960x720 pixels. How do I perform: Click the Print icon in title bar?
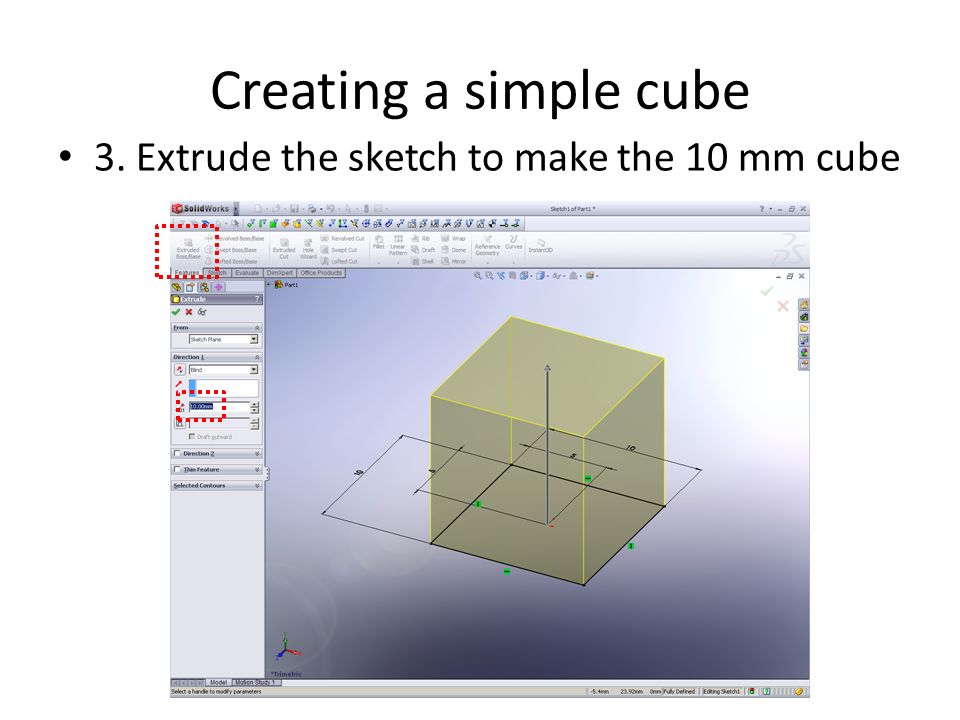[x=312, y=209]
